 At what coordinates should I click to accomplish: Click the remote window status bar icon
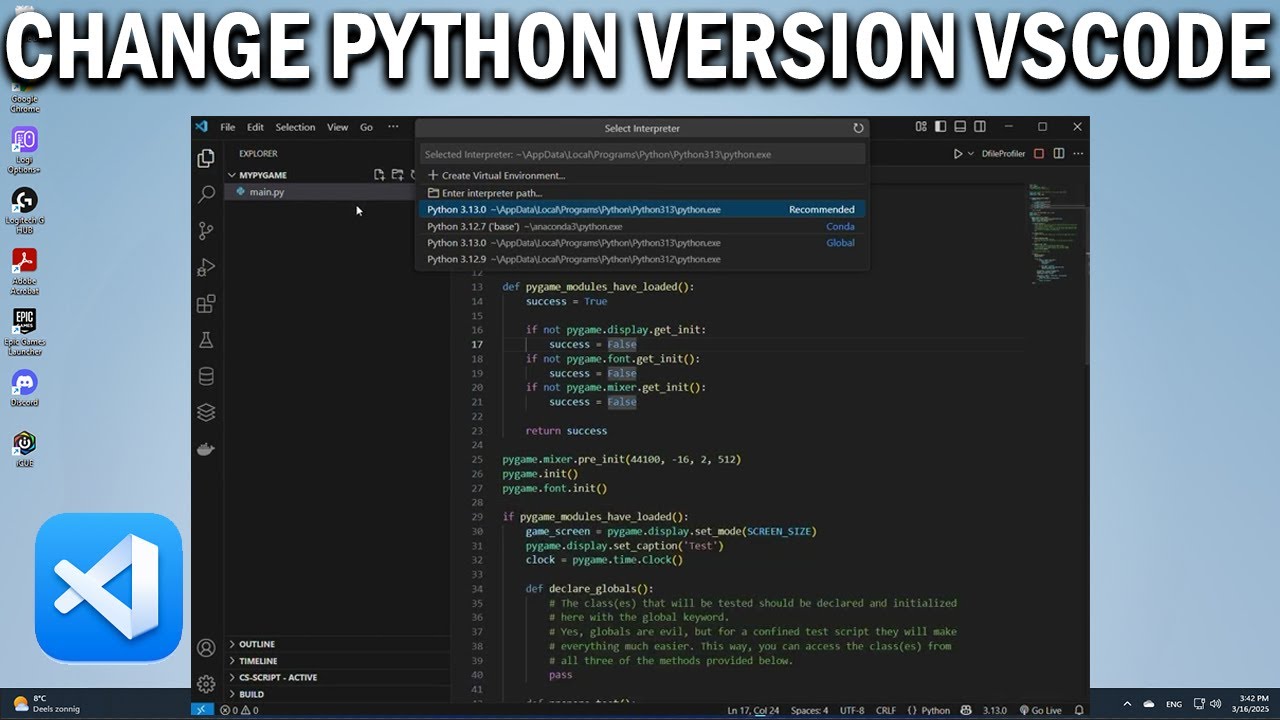[203, 710]
